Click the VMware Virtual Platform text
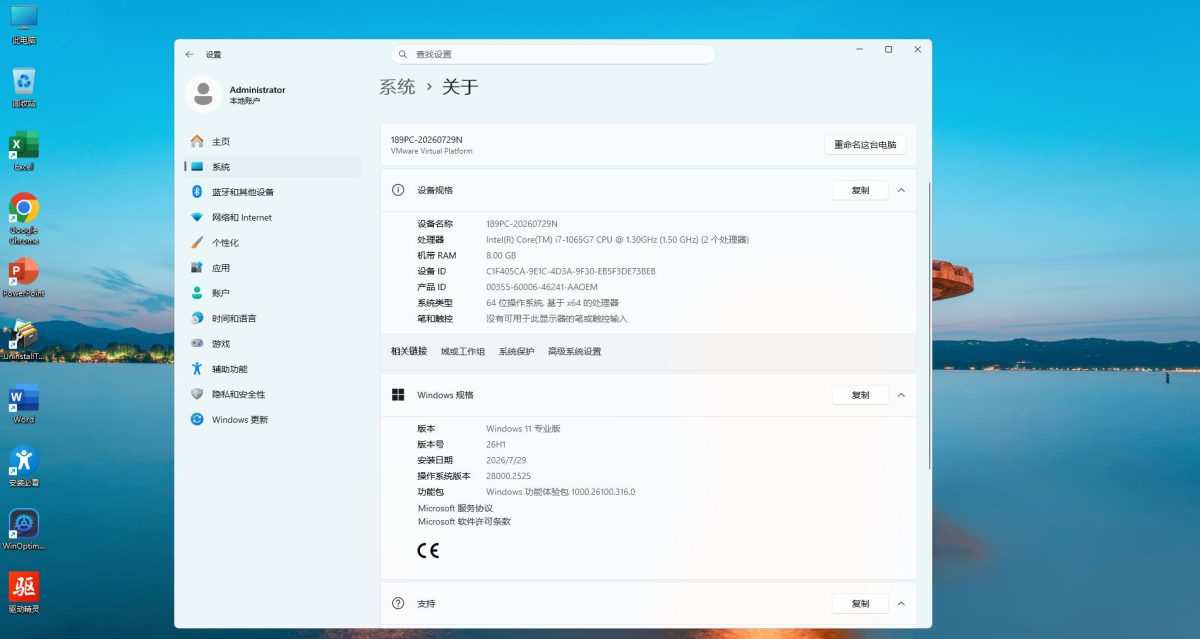Viewport: 1200px width, 639px height. pyautogui.click(x=431, y=151)
